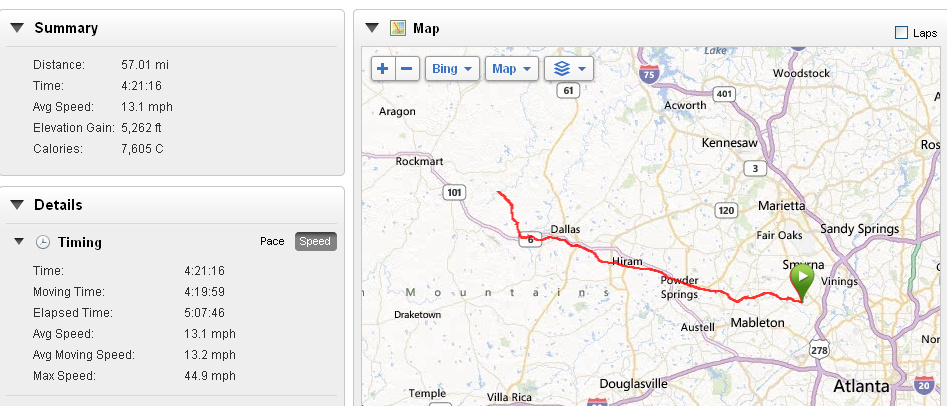This screenshot has width=947, height=406.
Task: Collapse the Timing subsection triangle
Action: 19,242
